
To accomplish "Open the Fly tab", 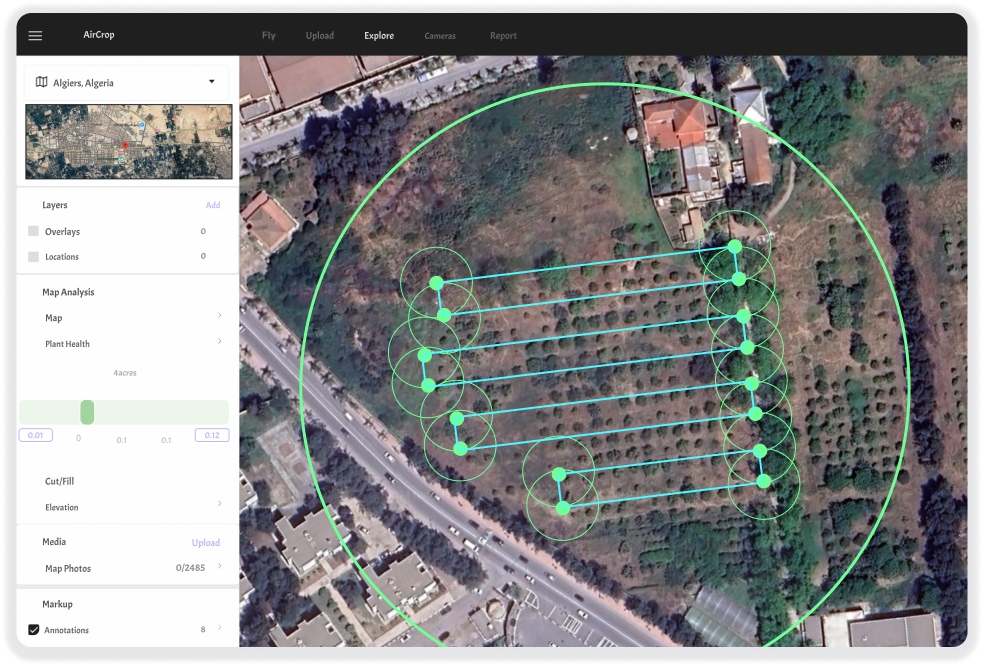I will [268, 35].
